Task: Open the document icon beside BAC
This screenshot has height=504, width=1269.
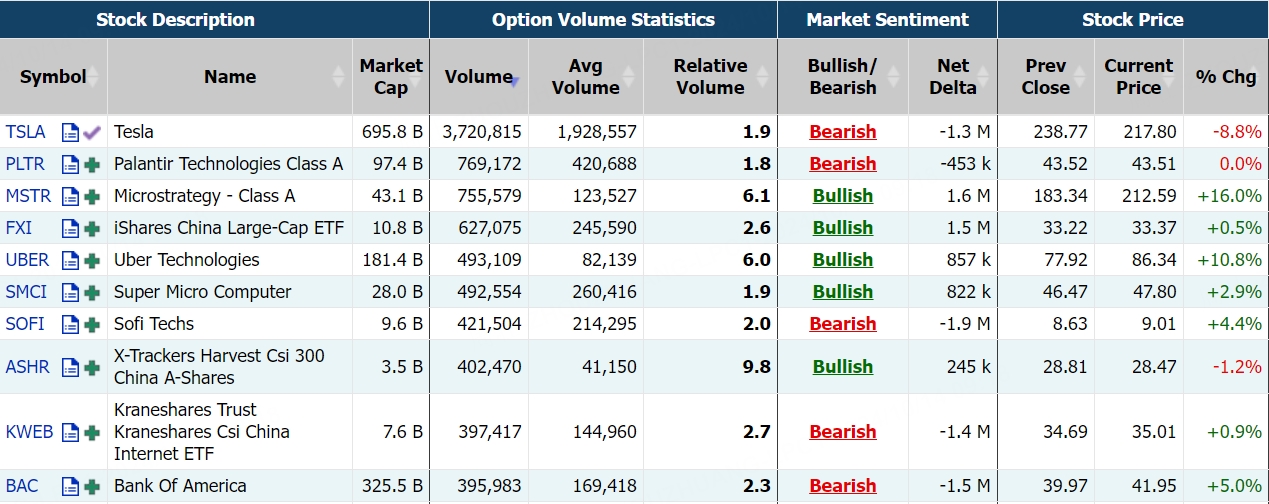Action: 70,487
